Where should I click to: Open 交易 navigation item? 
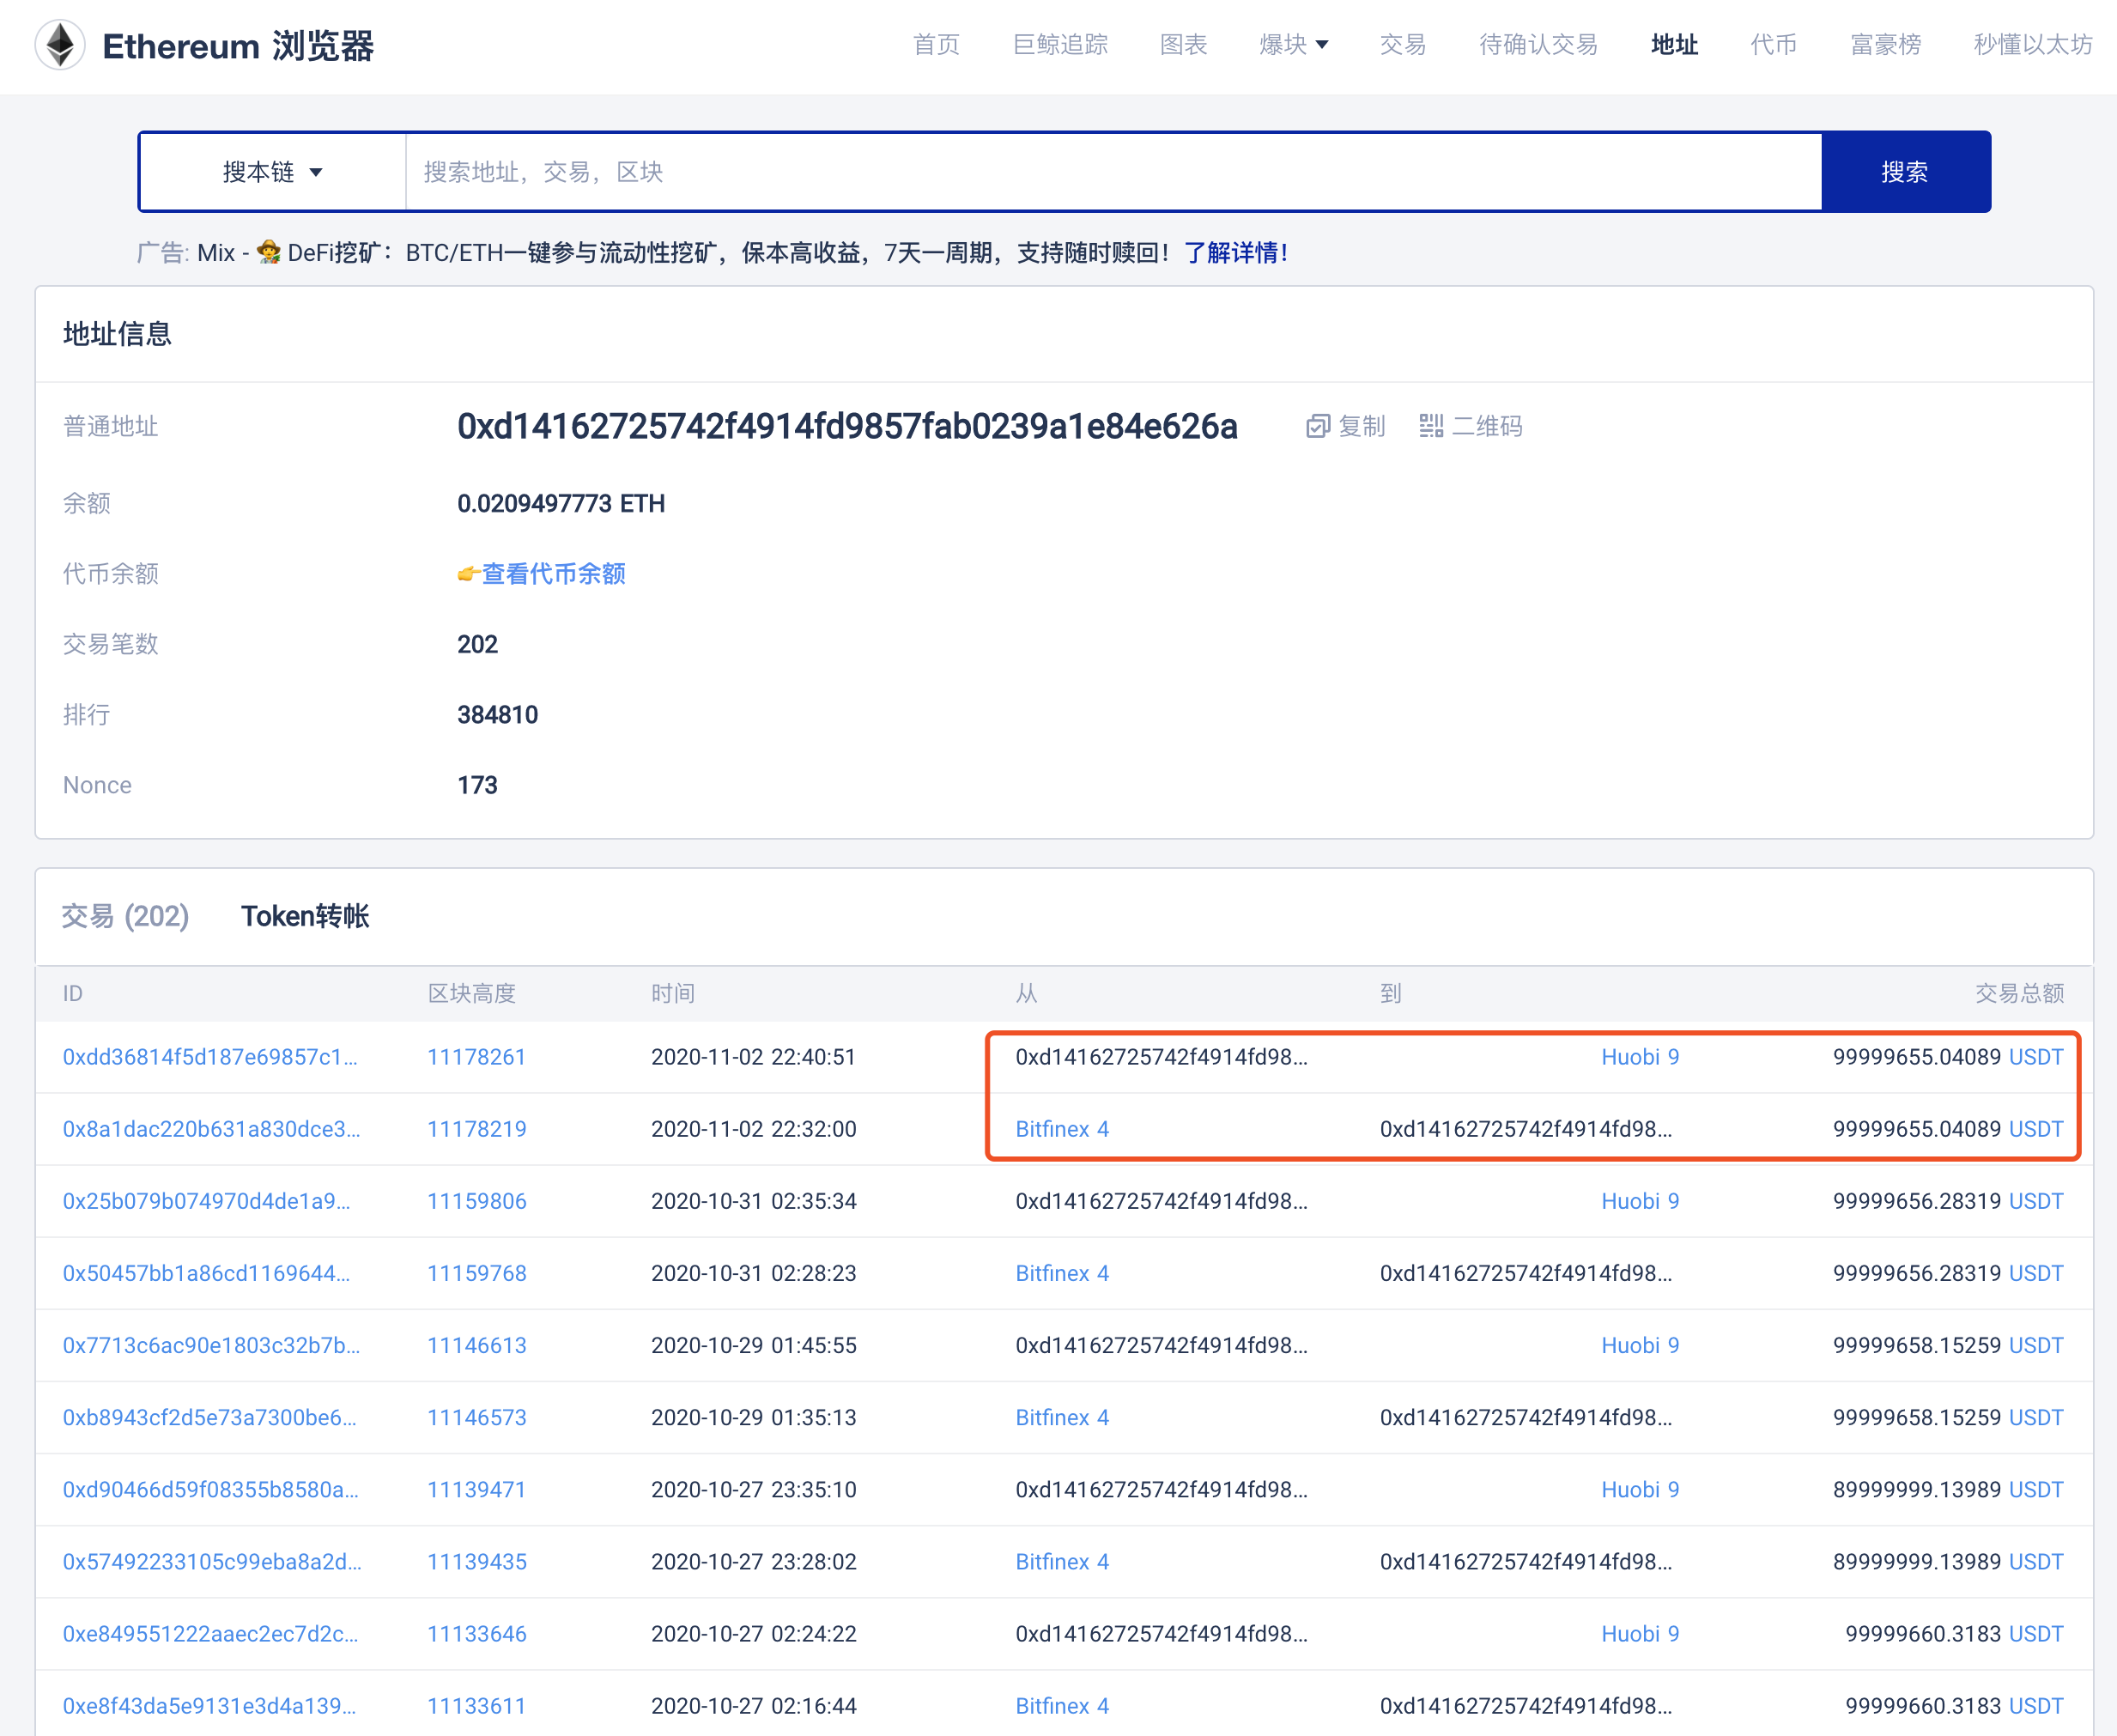click(1403, 45)
